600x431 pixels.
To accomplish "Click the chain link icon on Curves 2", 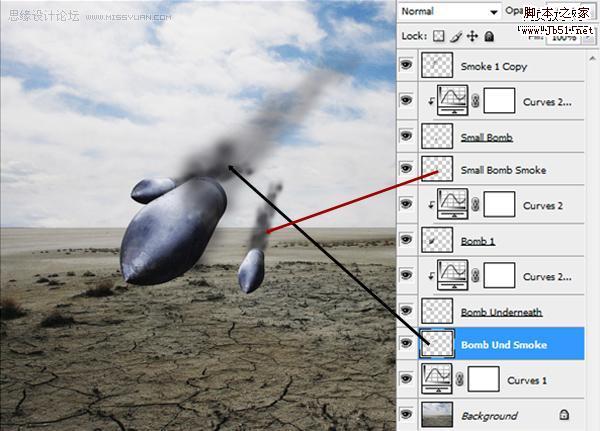I will (475, 204).
